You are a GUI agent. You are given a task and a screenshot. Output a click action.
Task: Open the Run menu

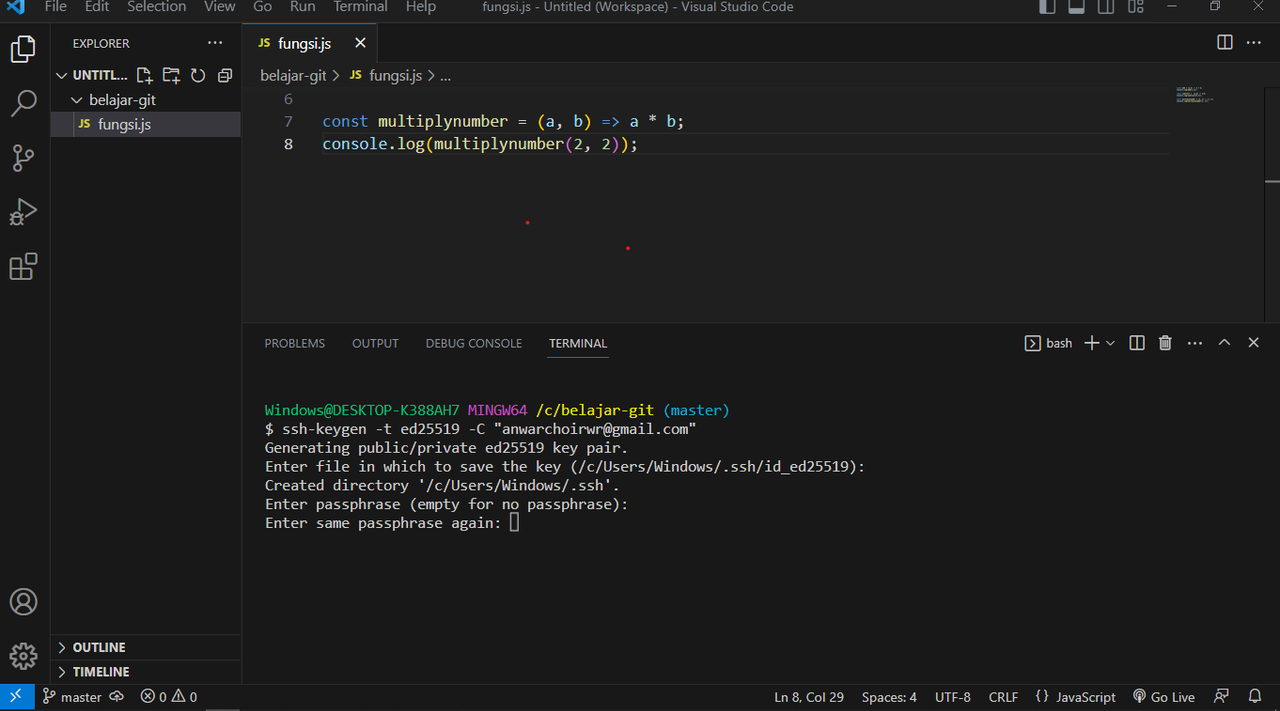pyautogui.click(x=302, y=7)
